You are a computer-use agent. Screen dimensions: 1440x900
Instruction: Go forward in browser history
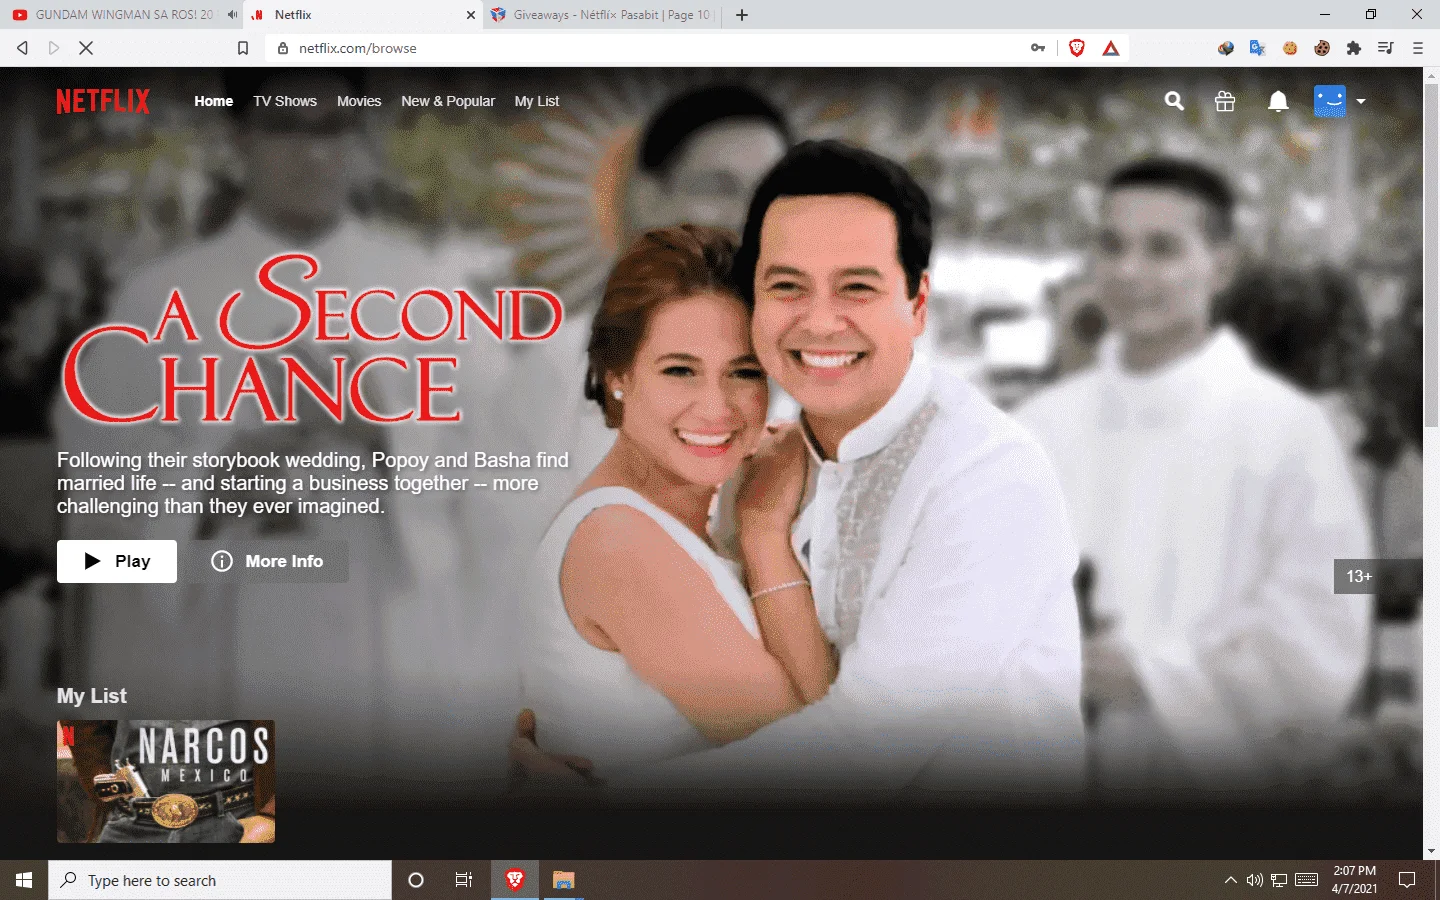(54, 48)
